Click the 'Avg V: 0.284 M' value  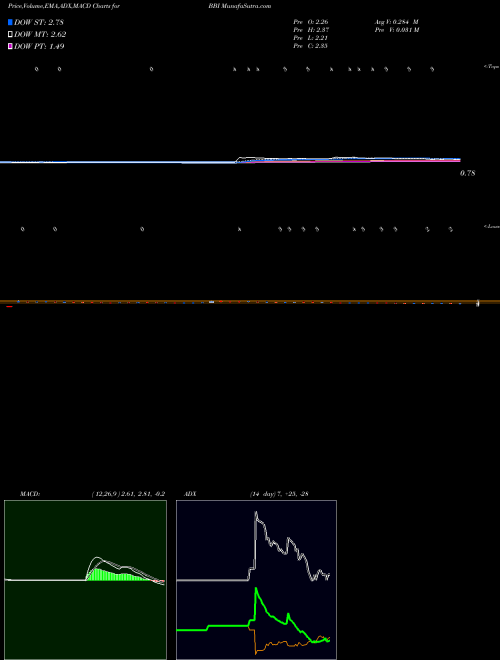(x=397, y=22)
